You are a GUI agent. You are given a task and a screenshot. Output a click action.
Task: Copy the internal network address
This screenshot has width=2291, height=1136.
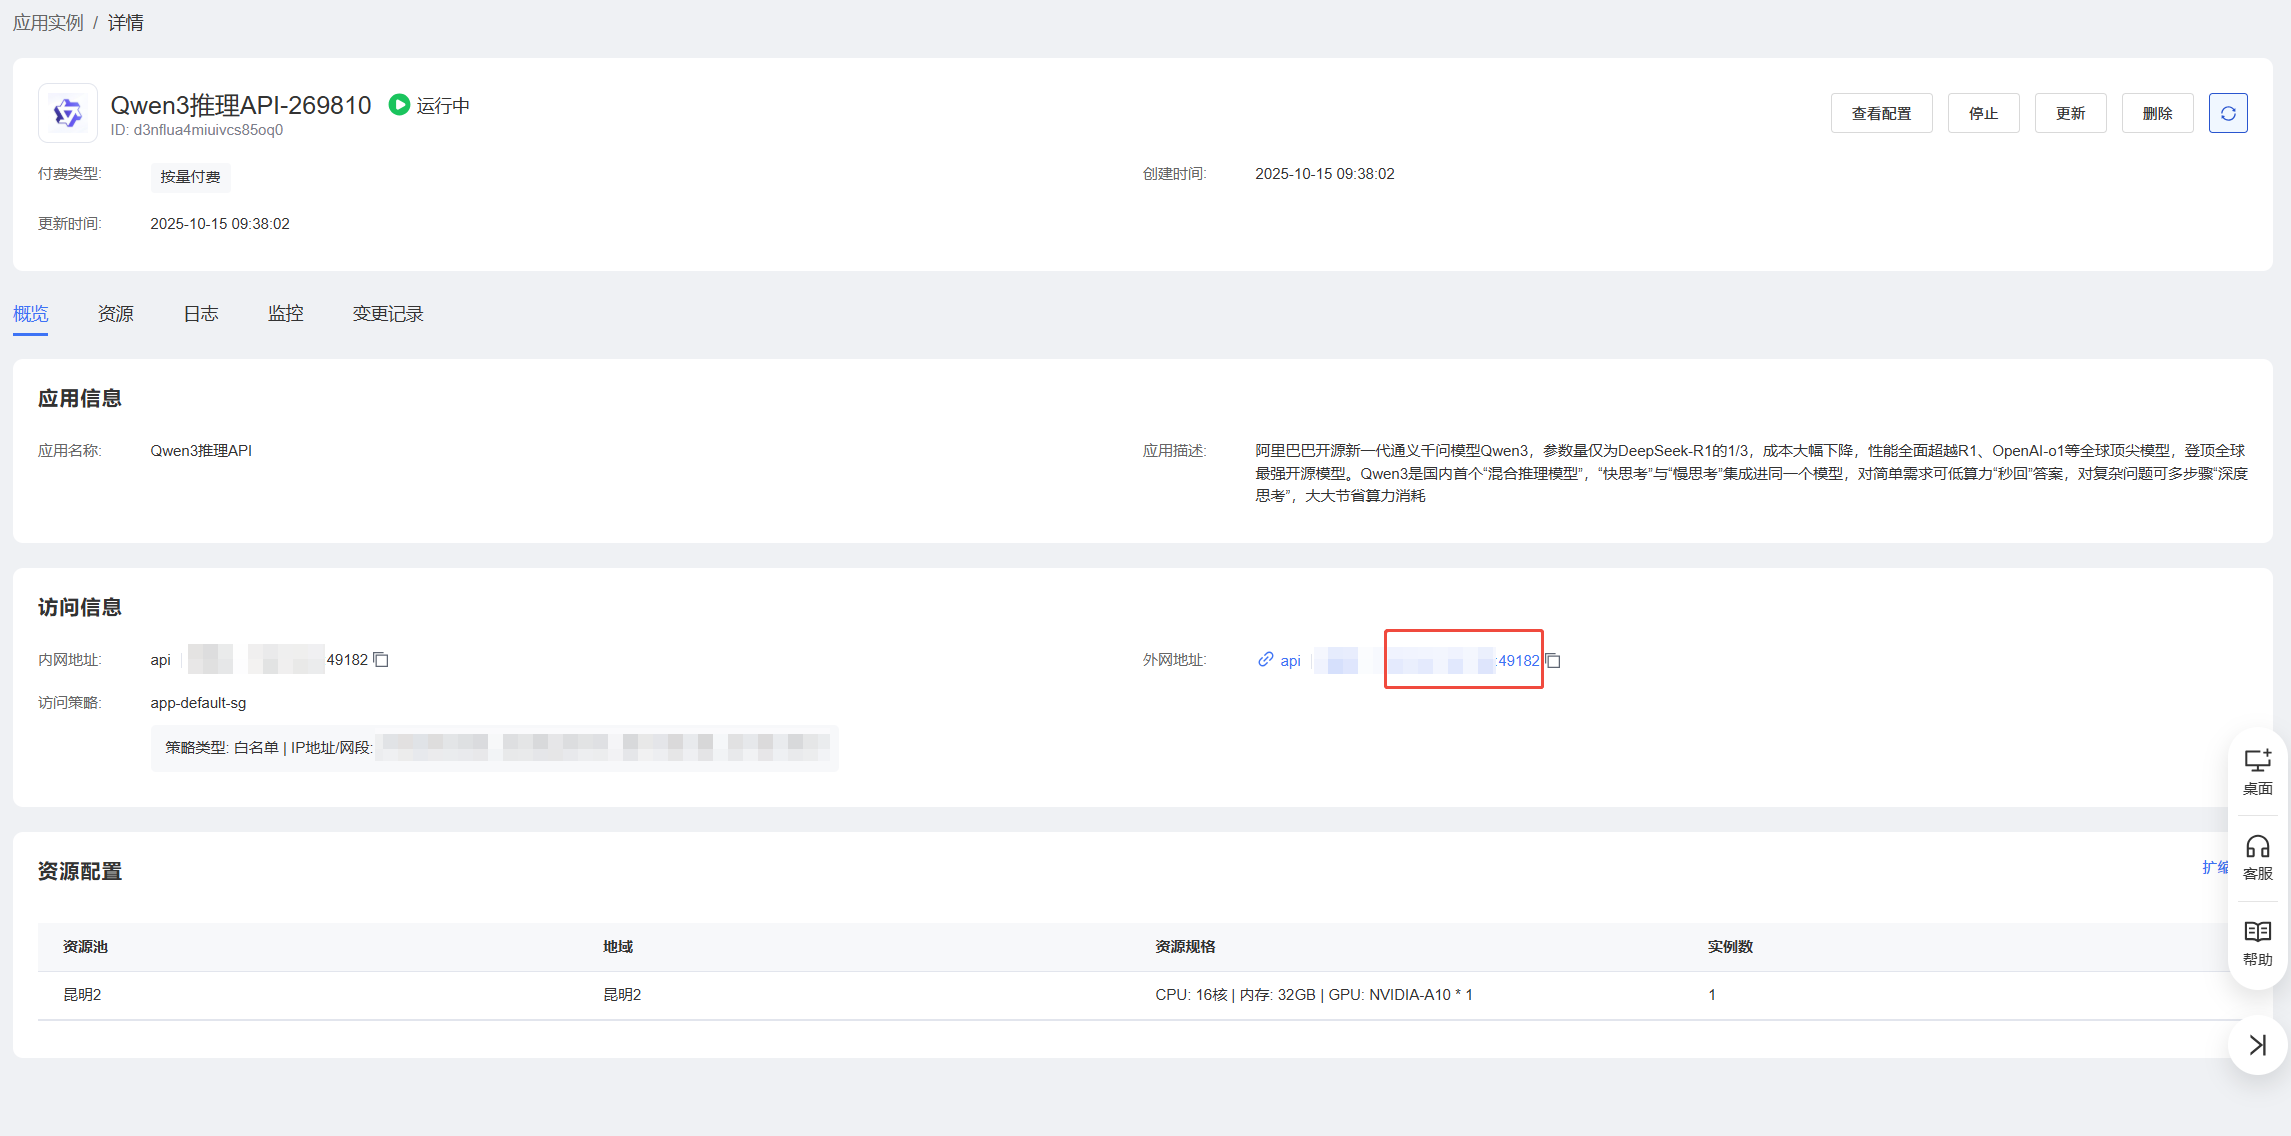pos(381,660)
